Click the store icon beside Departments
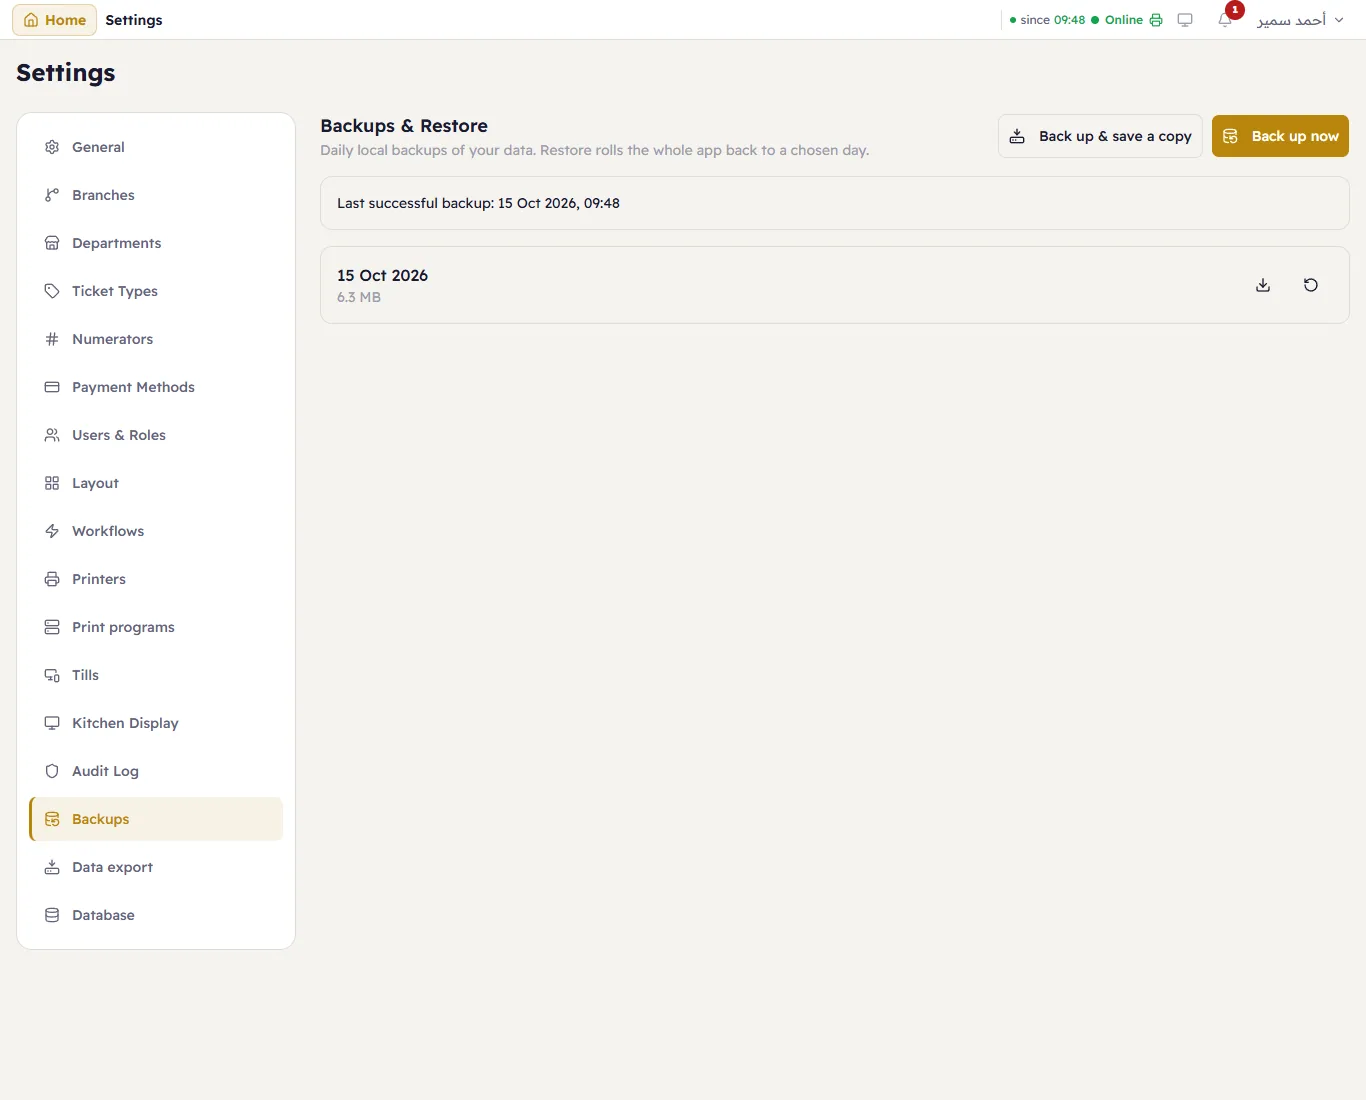Viewport: 1366px width, 1100px height. tap(52, 243)
